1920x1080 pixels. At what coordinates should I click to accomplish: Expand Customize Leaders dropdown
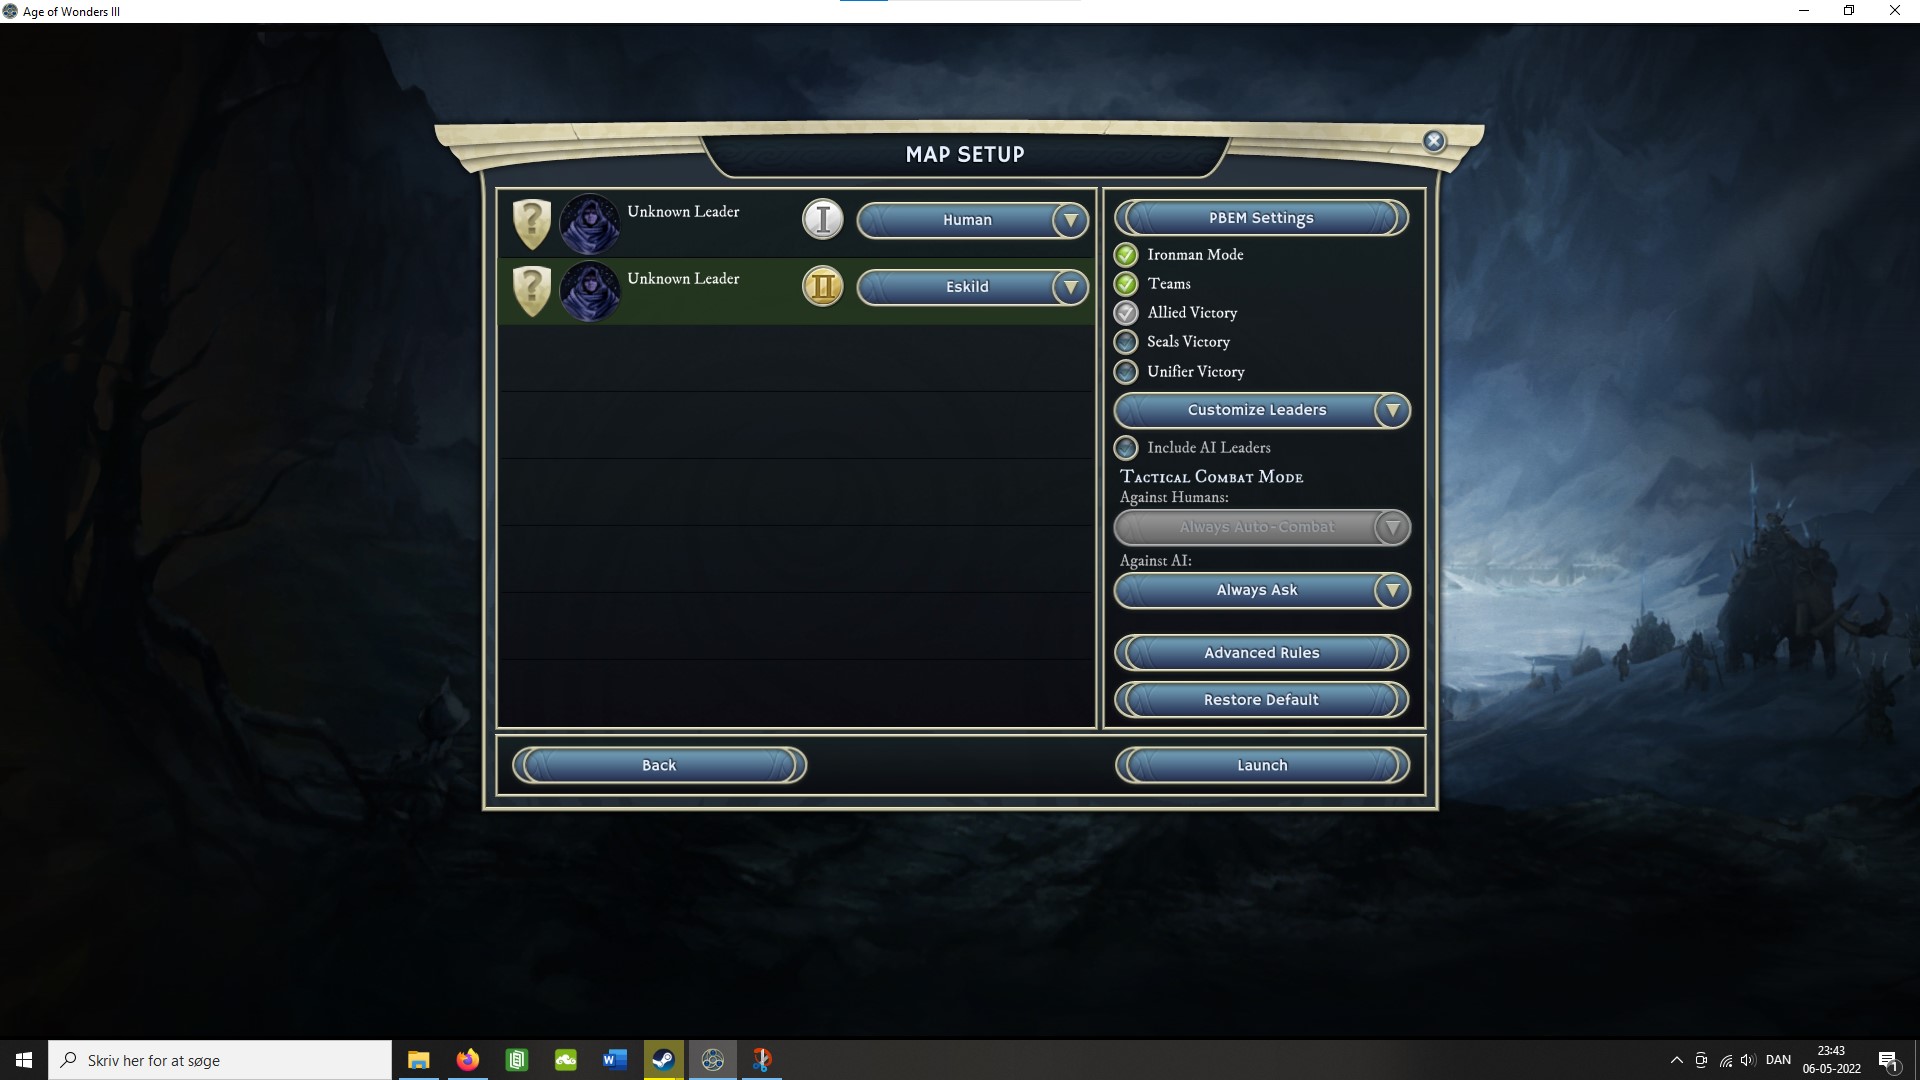[1262, 410]
